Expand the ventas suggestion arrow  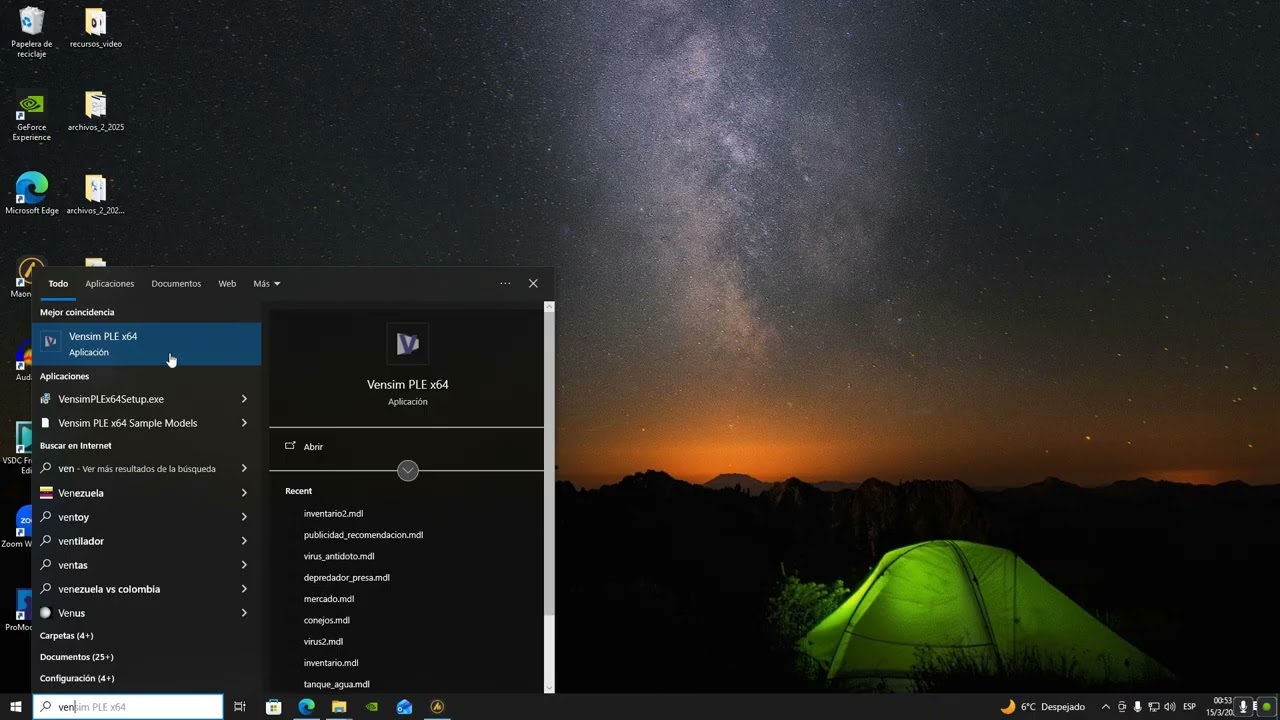point(244,565)
